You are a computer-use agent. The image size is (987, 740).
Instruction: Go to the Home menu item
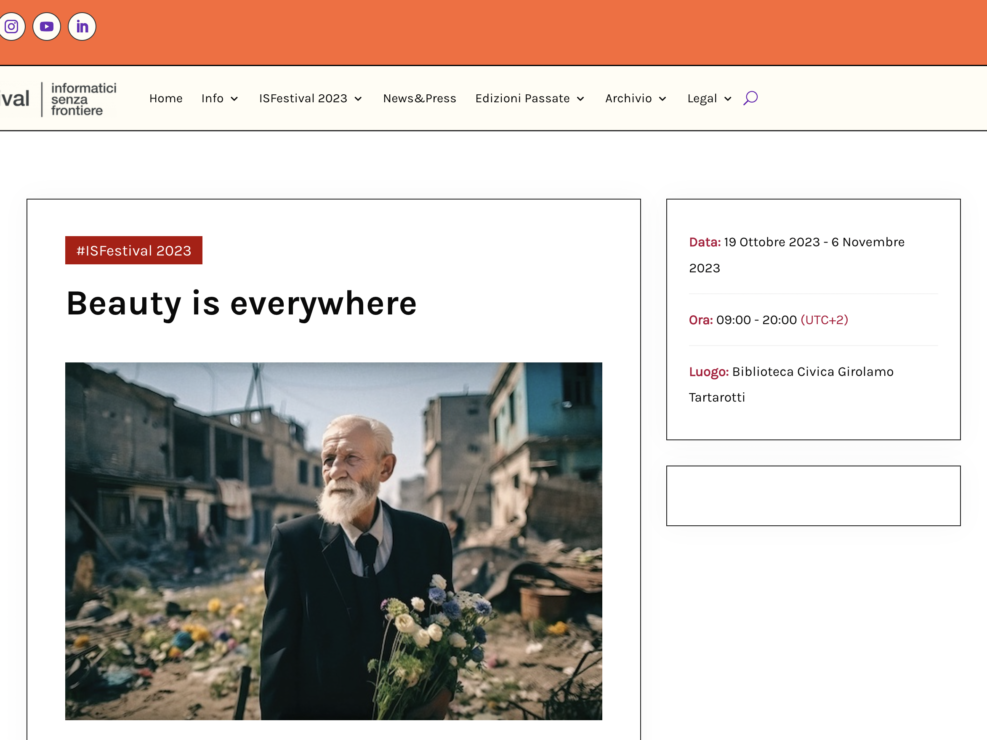166,98
